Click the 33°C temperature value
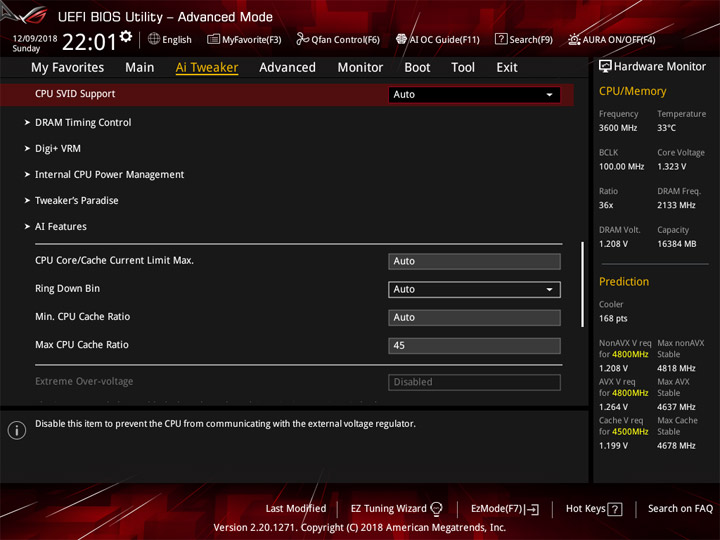The width and height of the screenshot is (720, 540). point(666,128)
